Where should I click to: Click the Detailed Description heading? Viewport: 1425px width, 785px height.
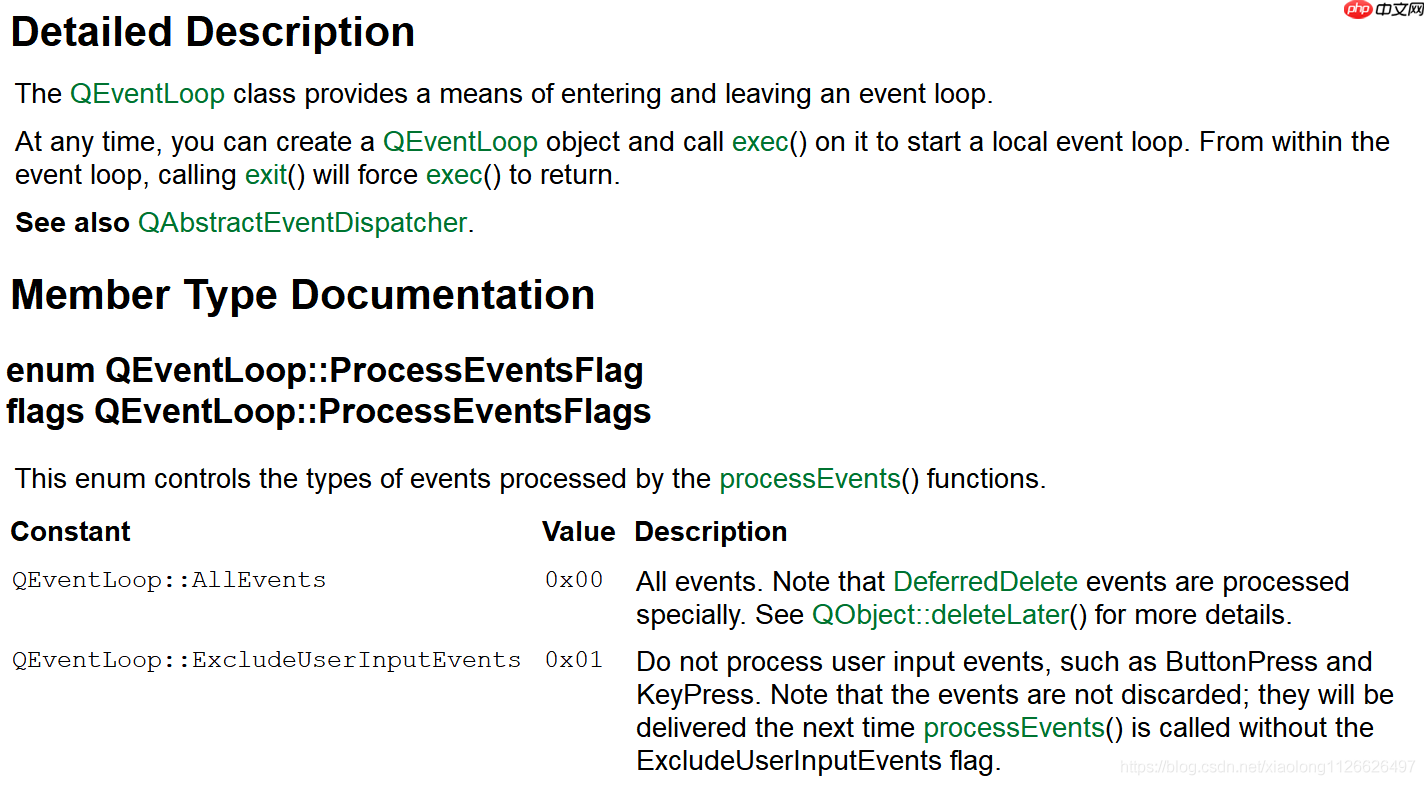213,32
